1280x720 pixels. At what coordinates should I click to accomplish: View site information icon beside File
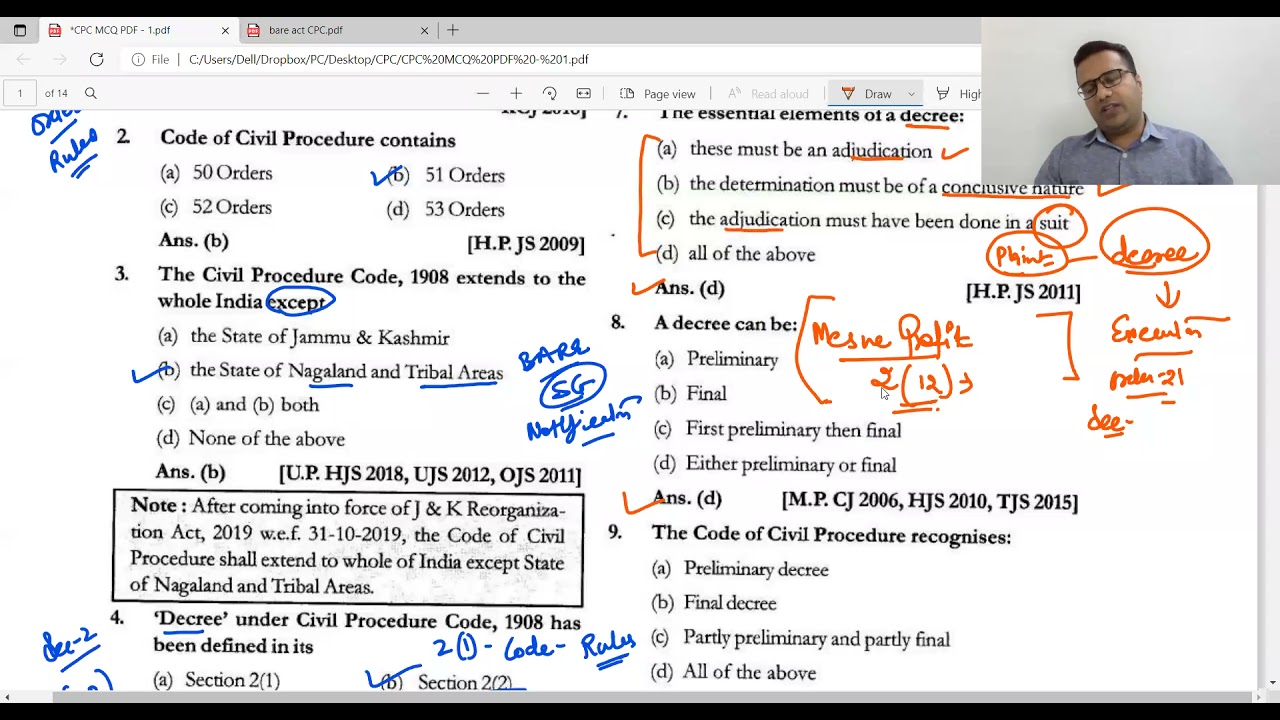point(138,60)
